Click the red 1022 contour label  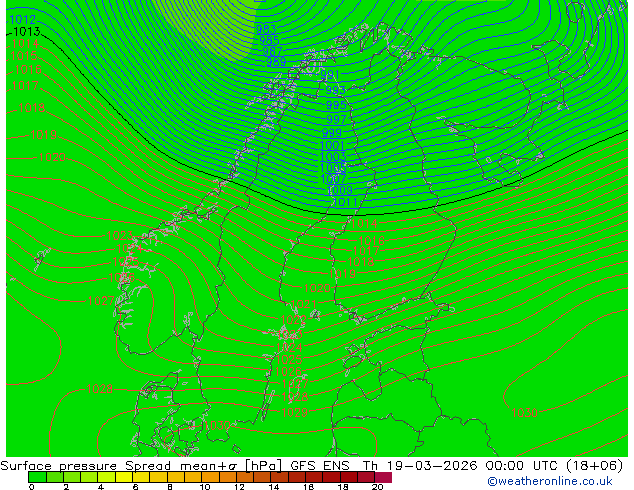[294, 320]
